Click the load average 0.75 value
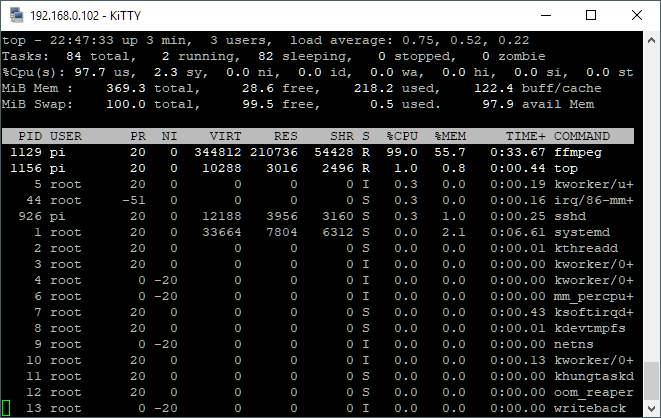 pyautogui.click(x=418, y=40)
